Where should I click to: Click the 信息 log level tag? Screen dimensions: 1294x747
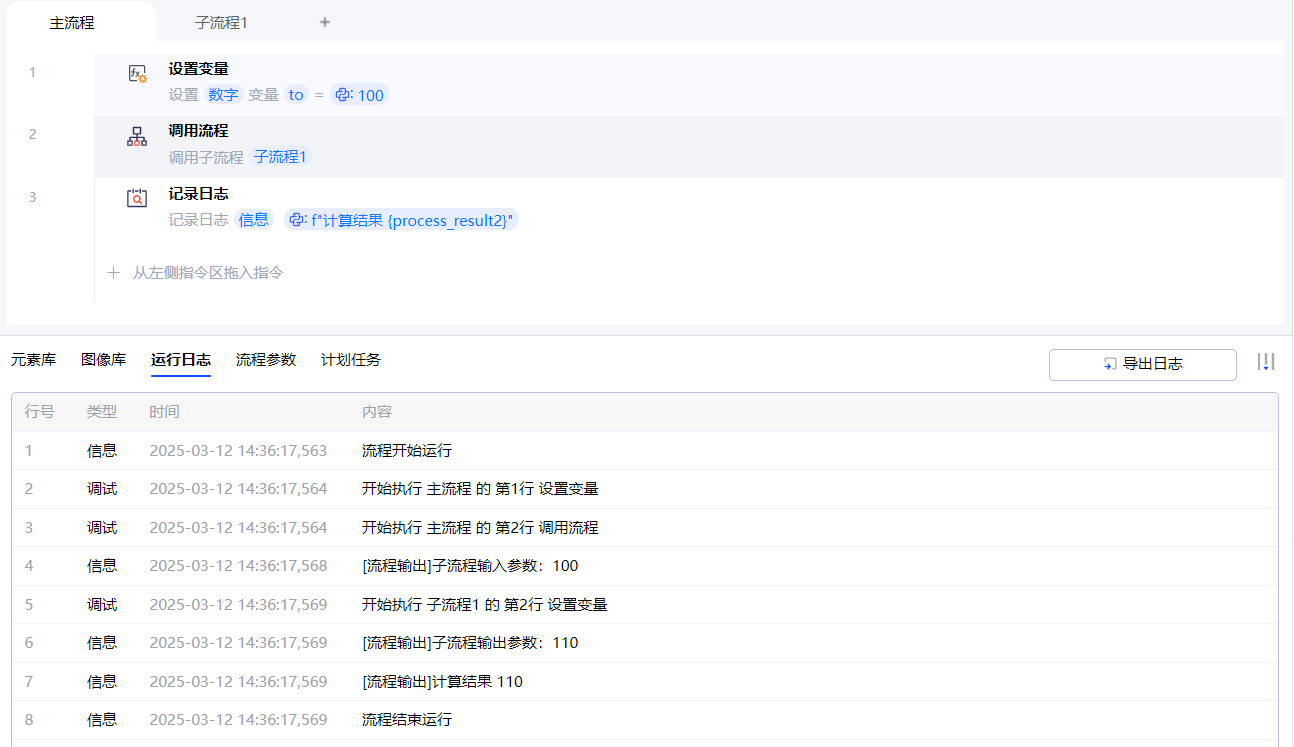(x=253, y=220)
